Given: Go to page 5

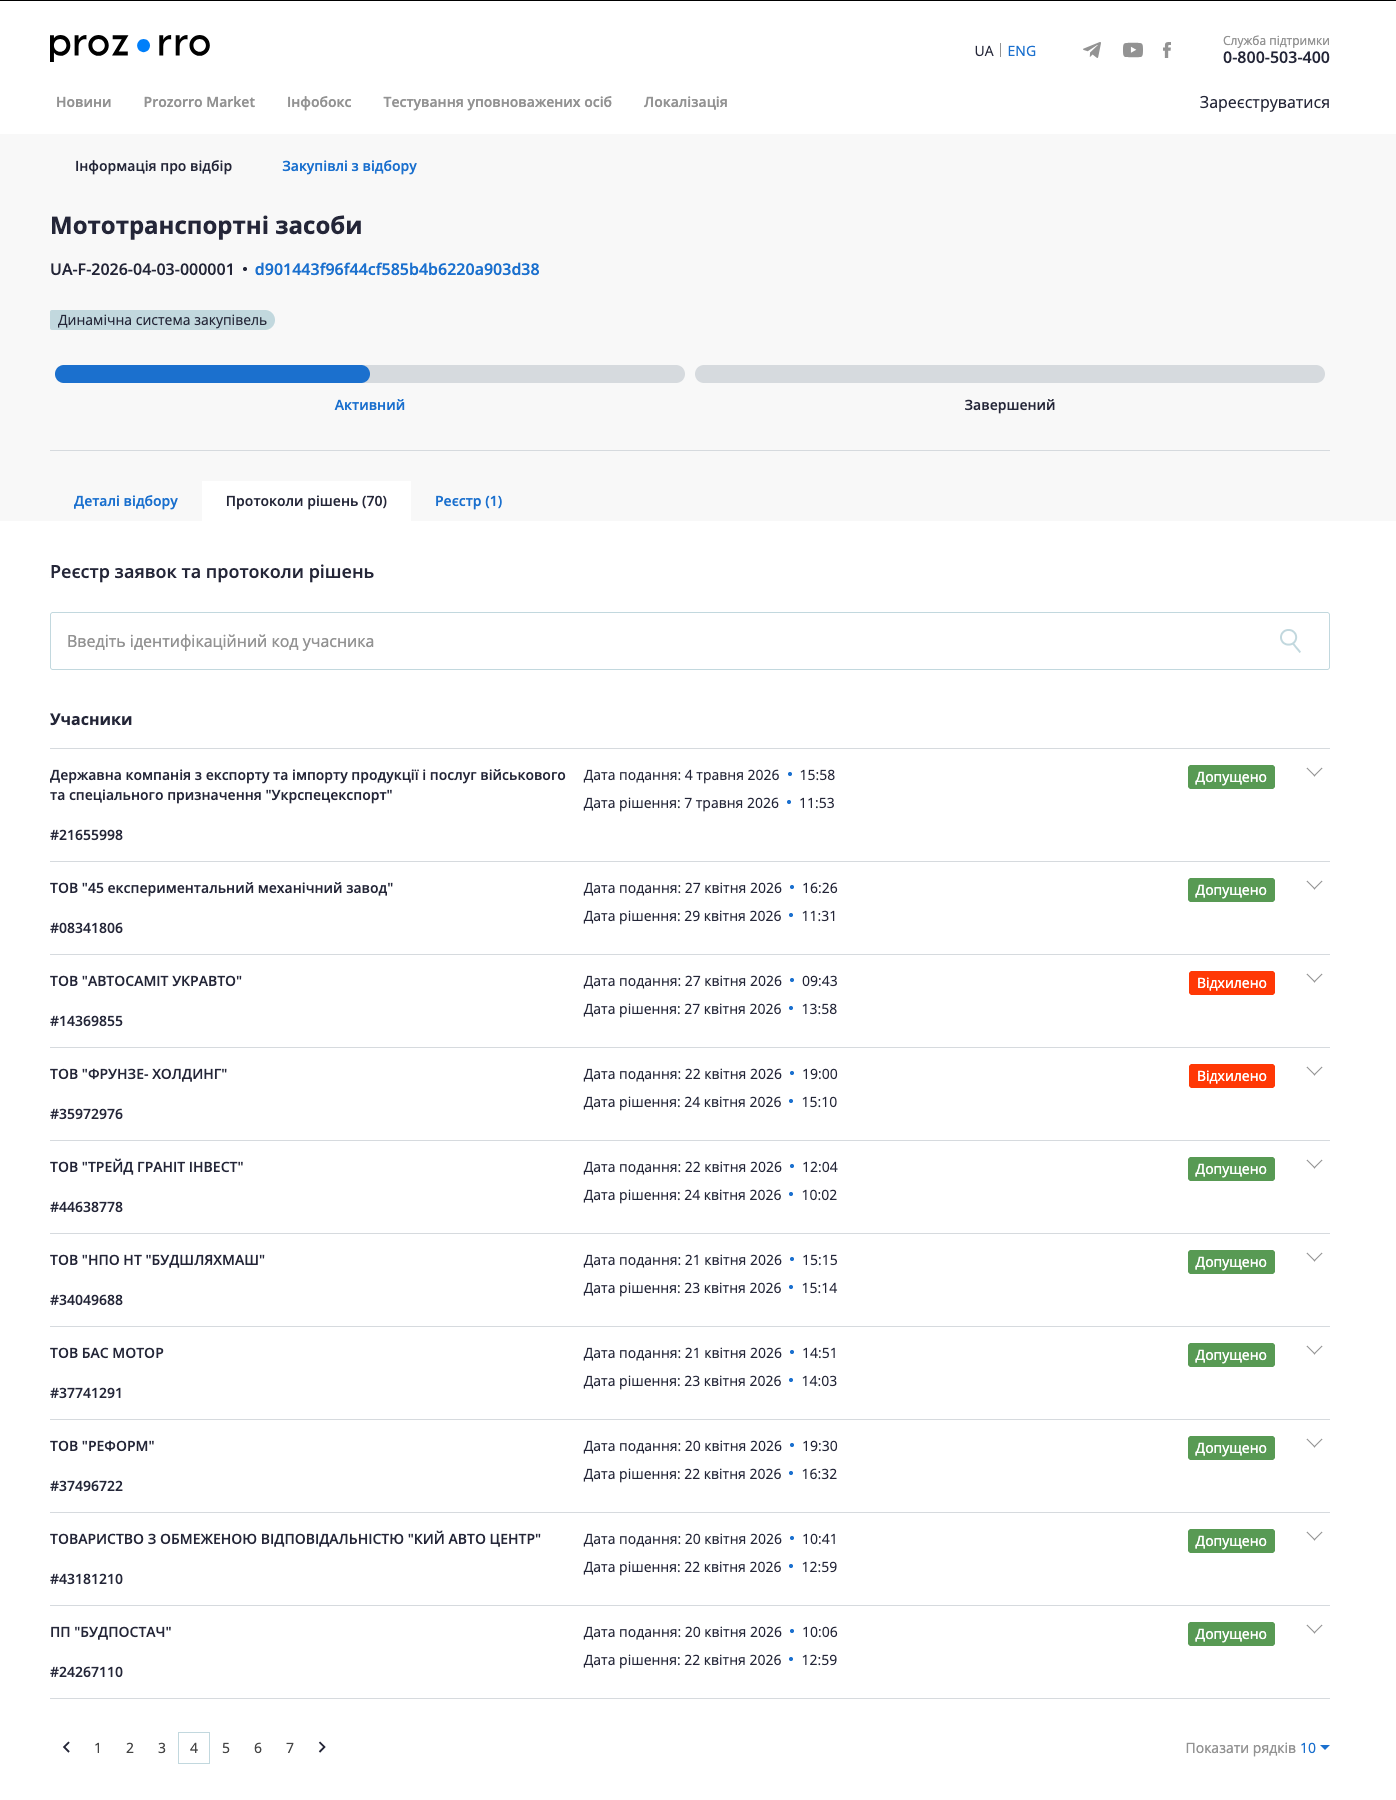Looking at the screenshot, I should [x=226, y=1748].
